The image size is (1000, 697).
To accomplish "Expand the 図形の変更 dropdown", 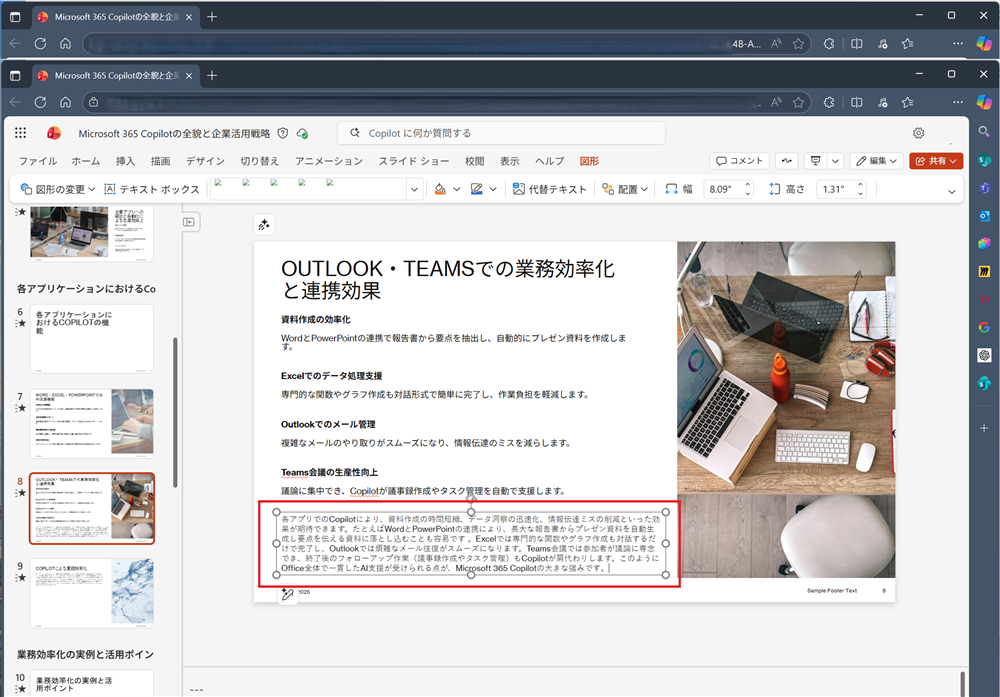I will click(58, 189).
